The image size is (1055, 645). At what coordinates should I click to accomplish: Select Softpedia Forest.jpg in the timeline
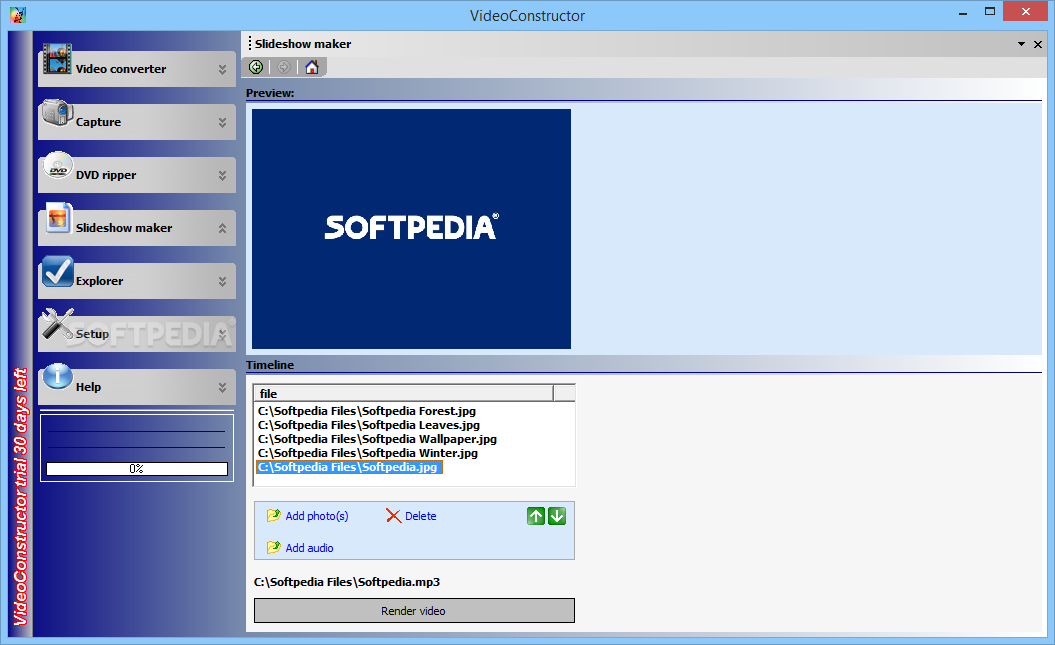367,411
